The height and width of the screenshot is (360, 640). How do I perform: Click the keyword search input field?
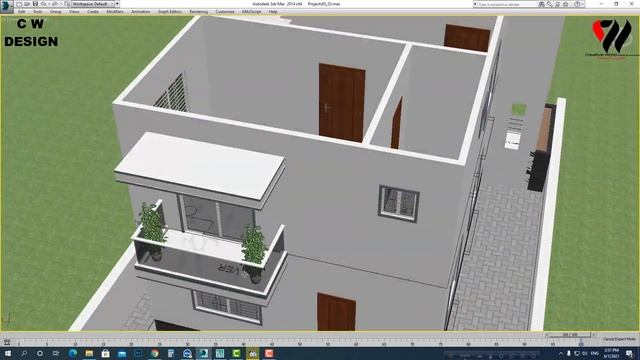coord(507,4)
